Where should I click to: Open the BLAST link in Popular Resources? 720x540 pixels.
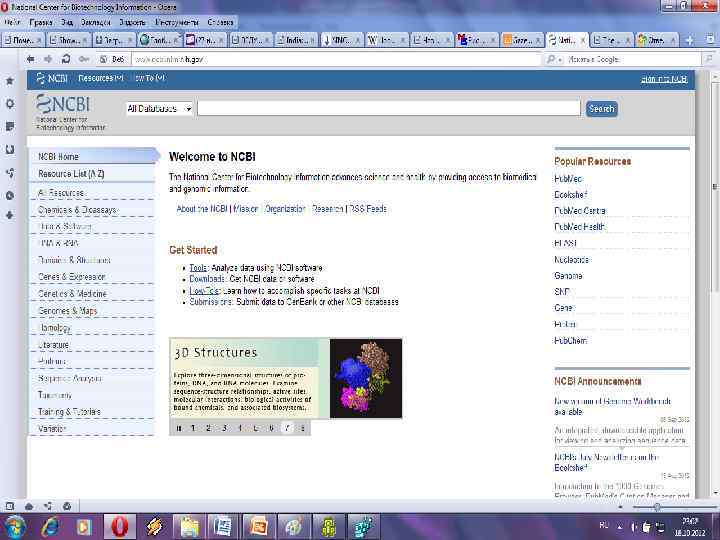coord(565,243)
